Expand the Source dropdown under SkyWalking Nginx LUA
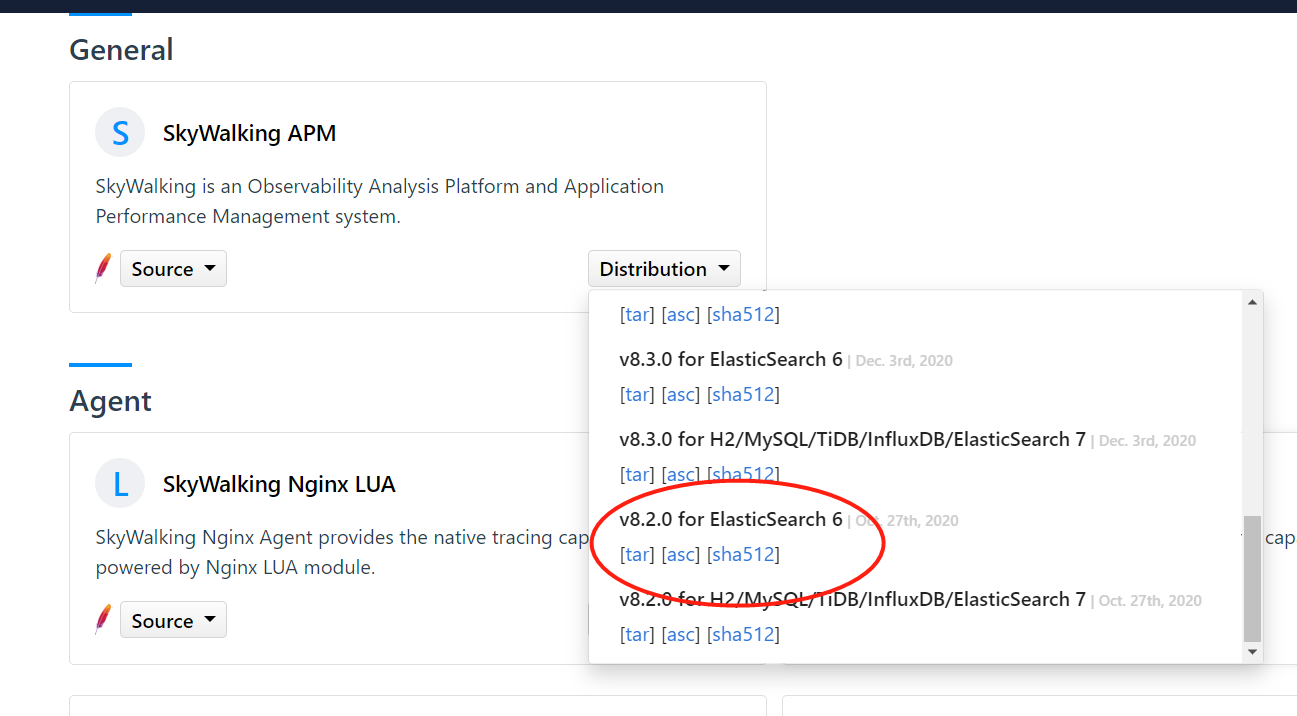The image size is (1297, 716). [x=173, y=620]
